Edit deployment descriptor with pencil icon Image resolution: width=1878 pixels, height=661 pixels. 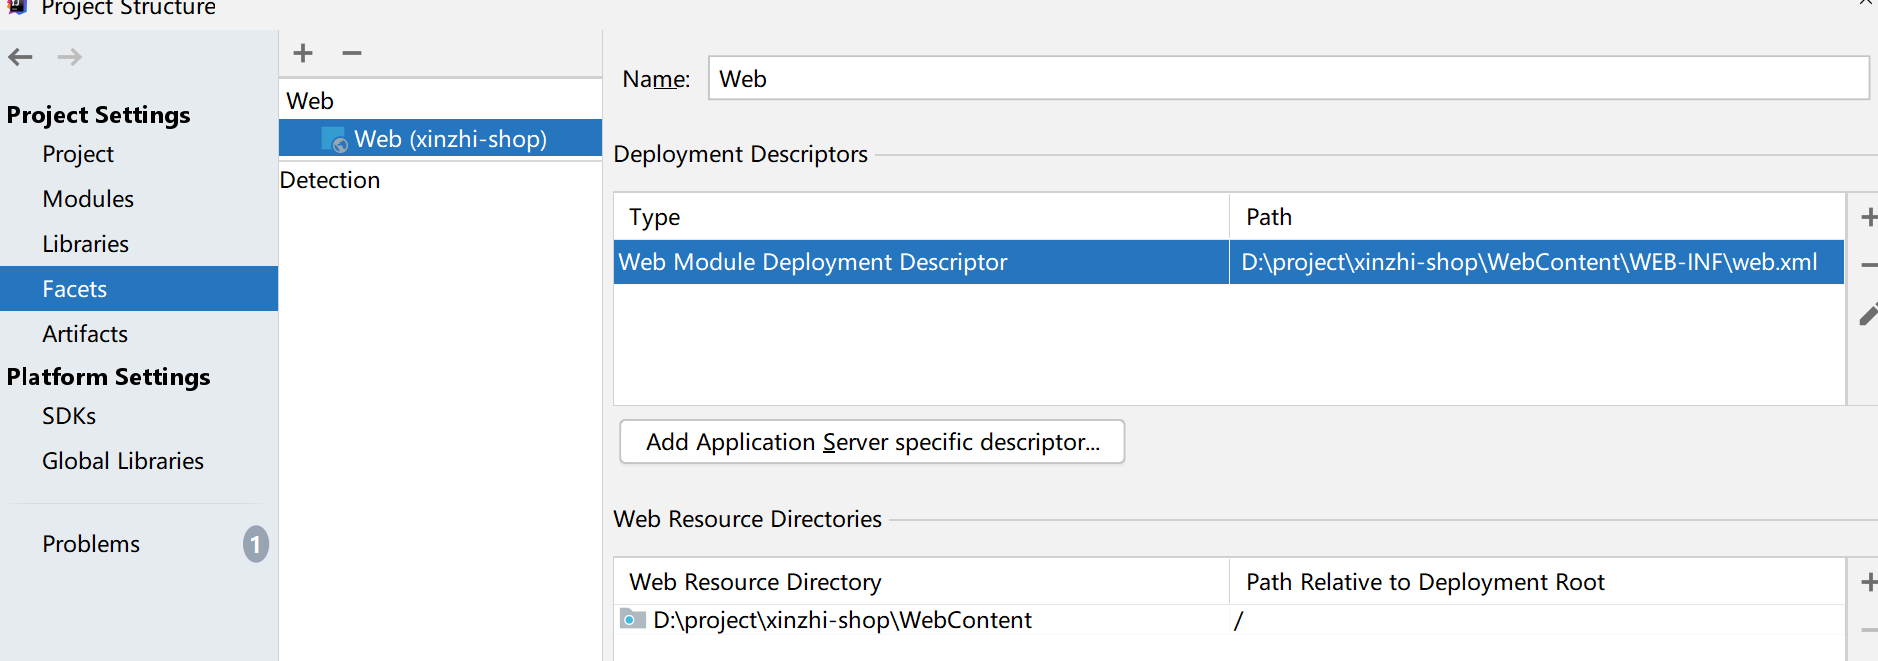point(1868,315)
